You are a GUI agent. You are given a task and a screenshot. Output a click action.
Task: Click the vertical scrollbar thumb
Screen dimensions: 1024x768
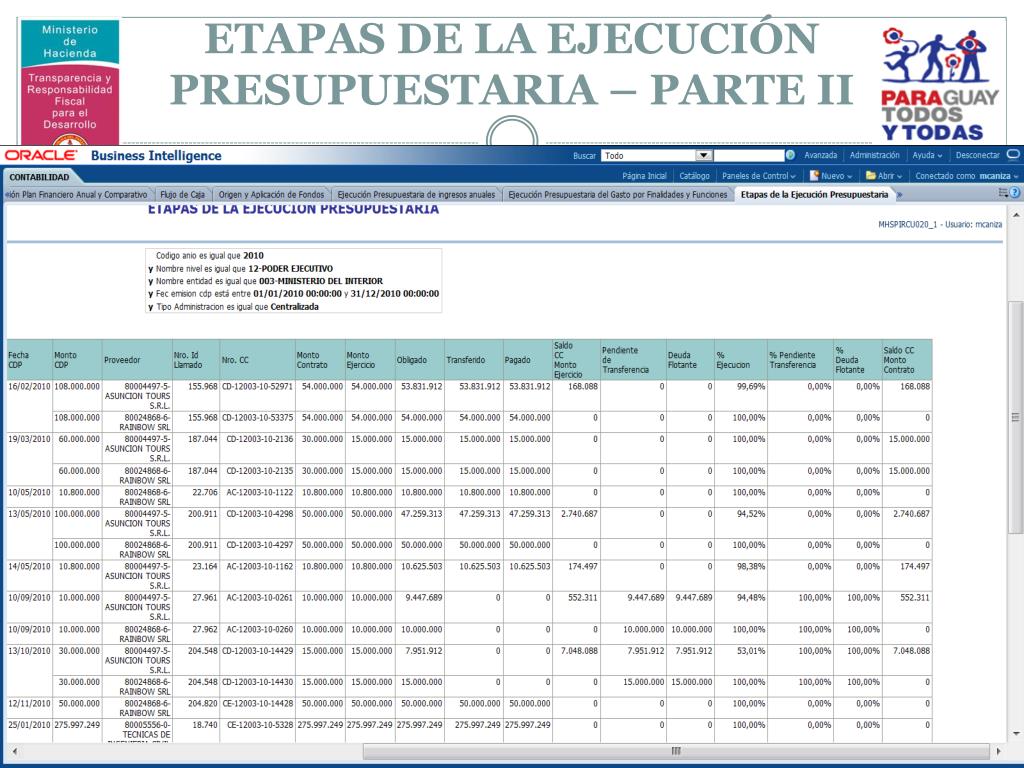pos(1016,418)
